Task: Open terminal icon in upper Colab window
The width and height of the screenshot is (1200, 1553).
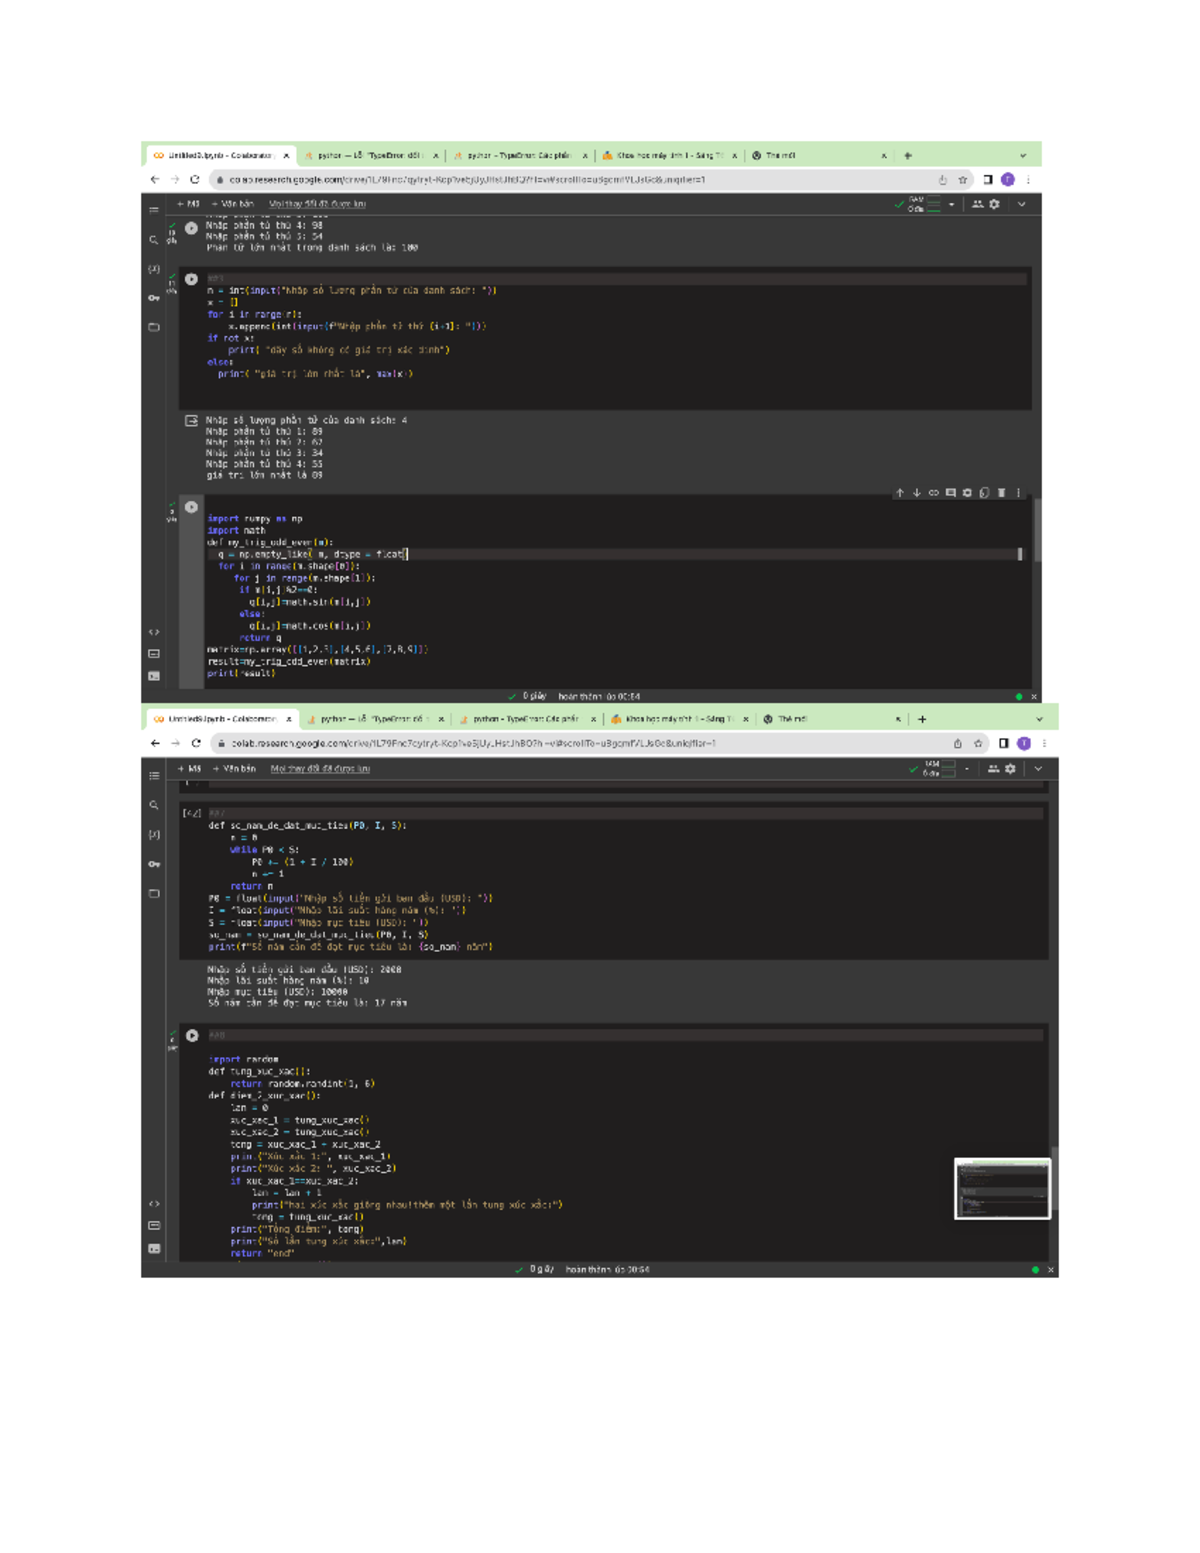Action: [x=154, y=676]
